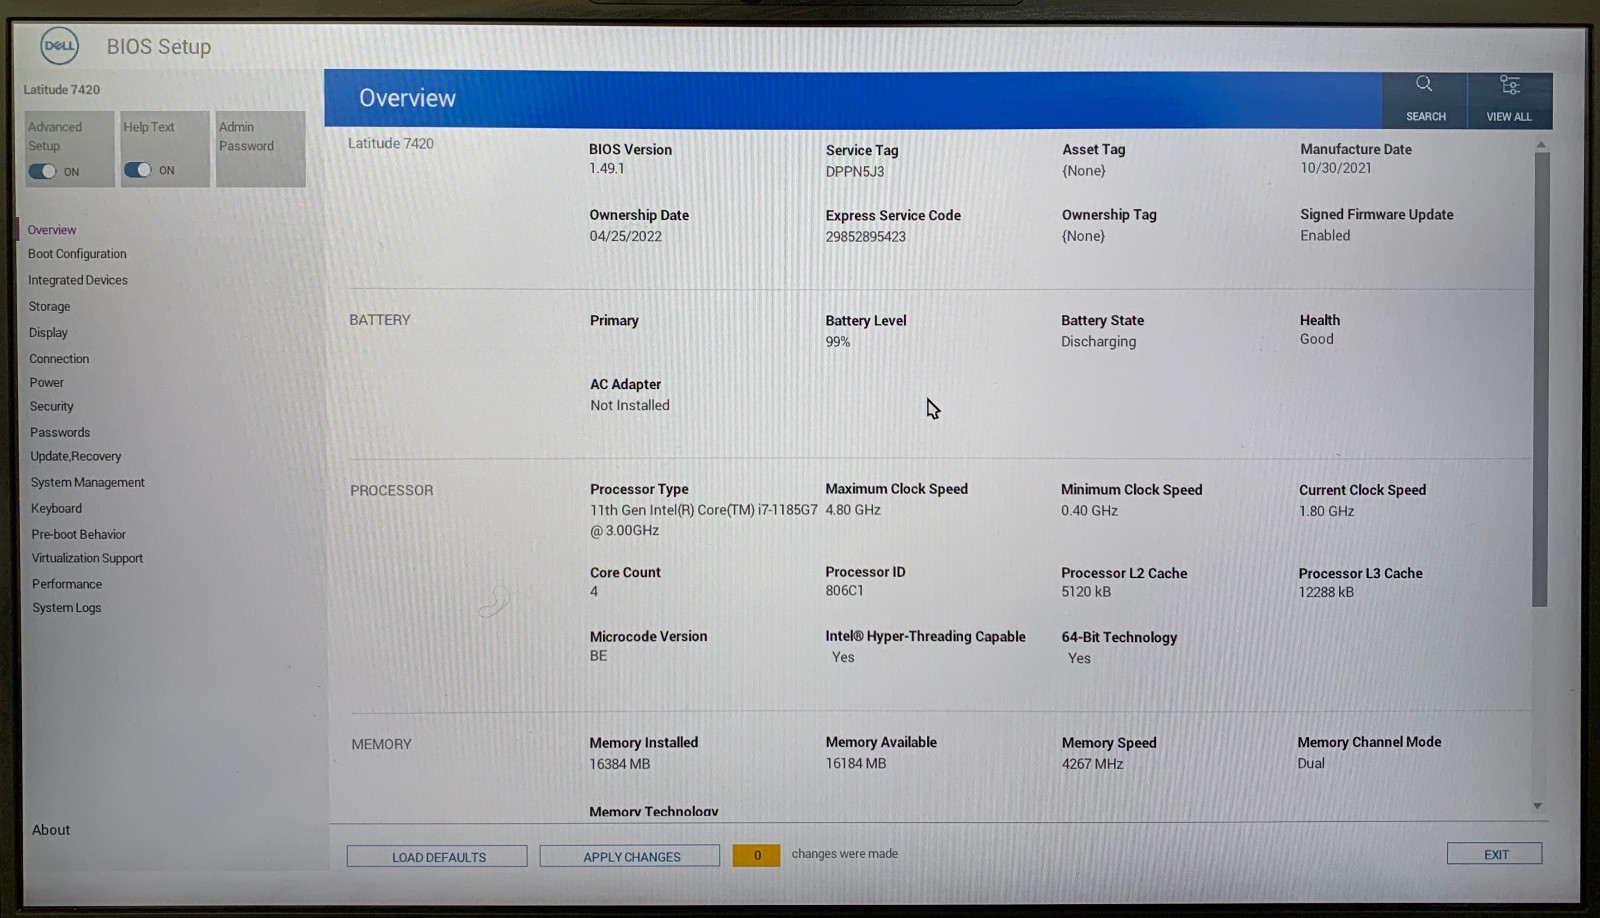
Task: Click battery Health value Good
Action: coord(1317,339)
